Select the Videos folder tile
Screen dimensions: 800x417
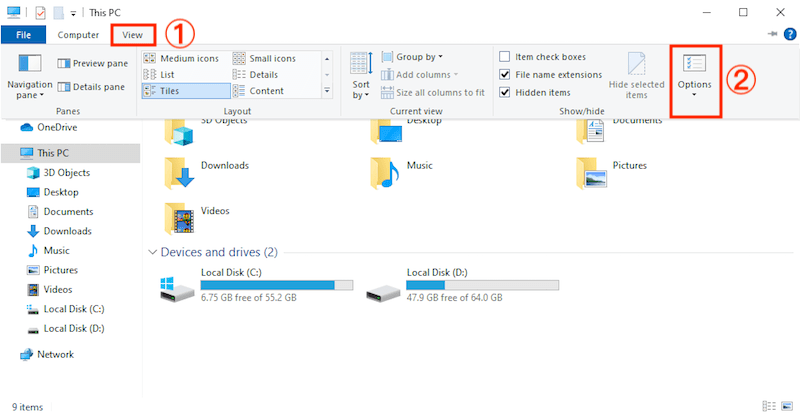click(x=197, y=218)
